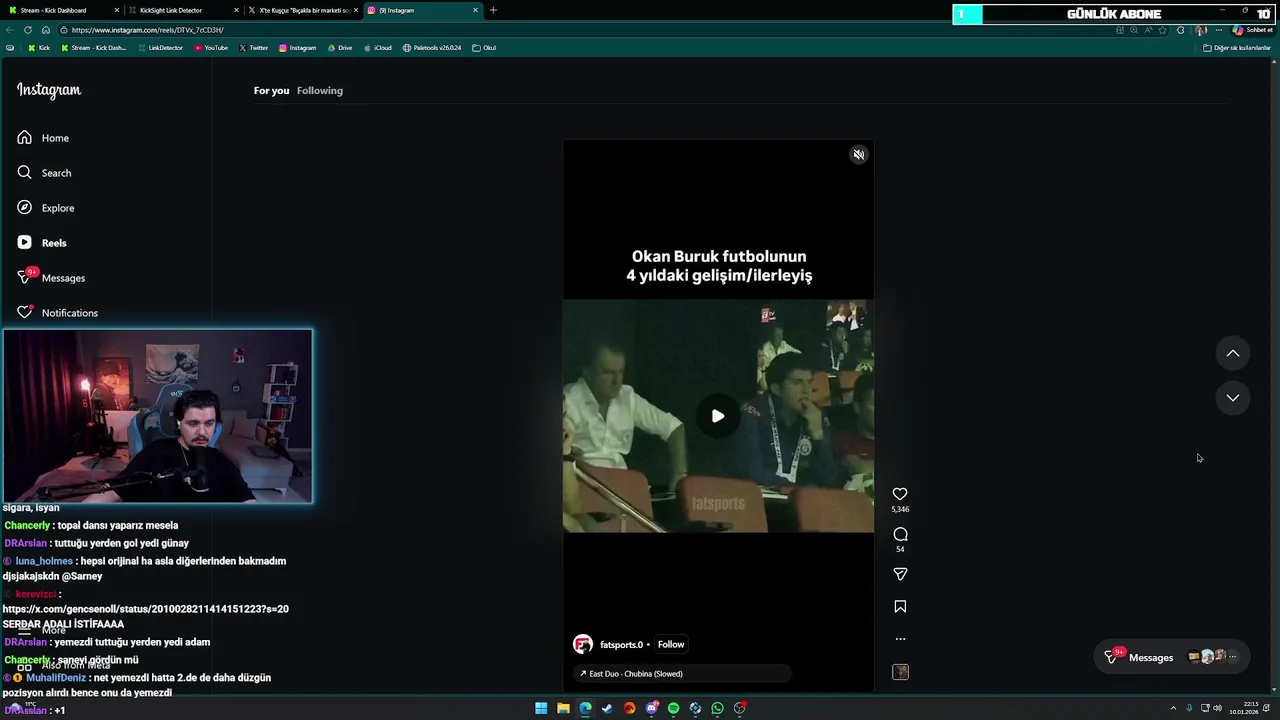The height and width of the screenshot is (720, 1280).
Task: Open the Windows Start menu
Action: click(x=541, y=708)
